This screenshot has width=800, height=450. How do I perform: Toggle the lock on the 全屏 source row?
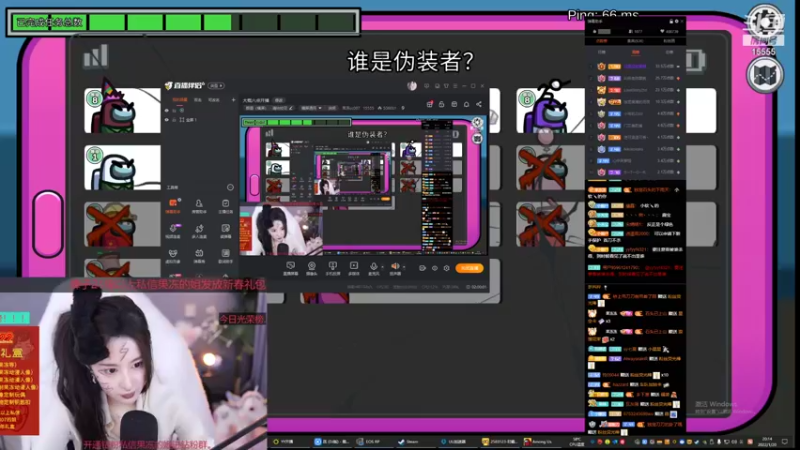coord(174,120)
